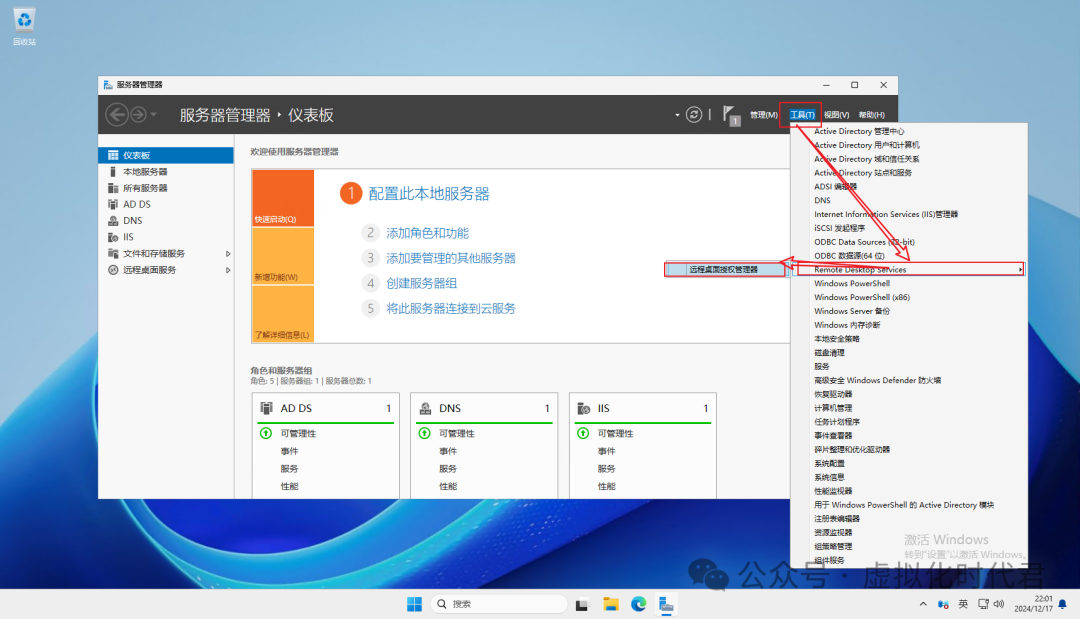Image resolution: width=1080 pixels, height=619 pixels.
Task: Click the 添加角色和功能 link
Action: [x=427, y=233]
